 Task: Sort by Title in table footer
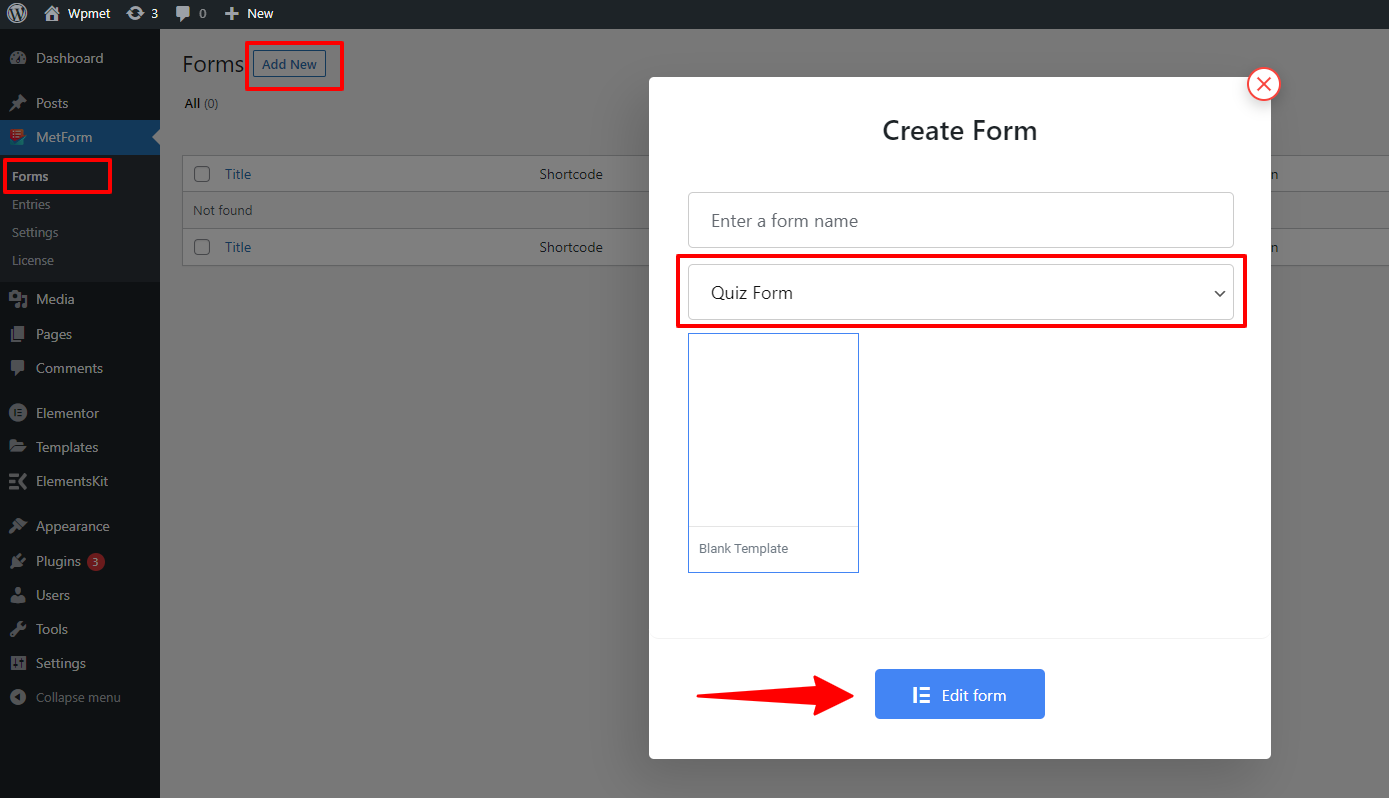[238, 247]
